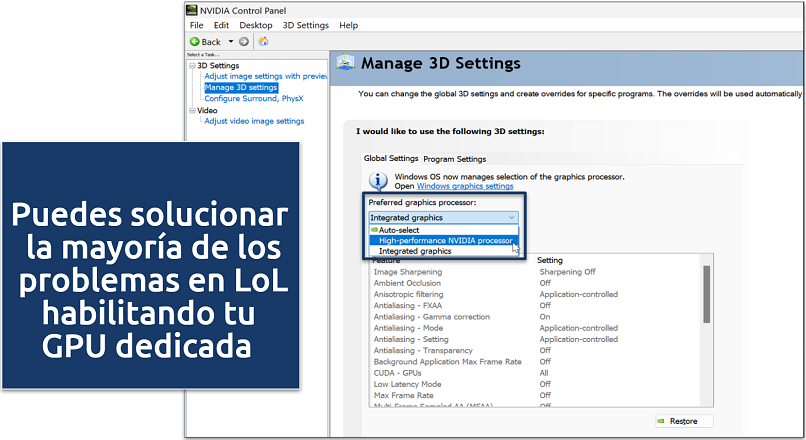Open the Desktop menu
The width and height of the screenshot is (806, 440).
[x=256, y=25]
